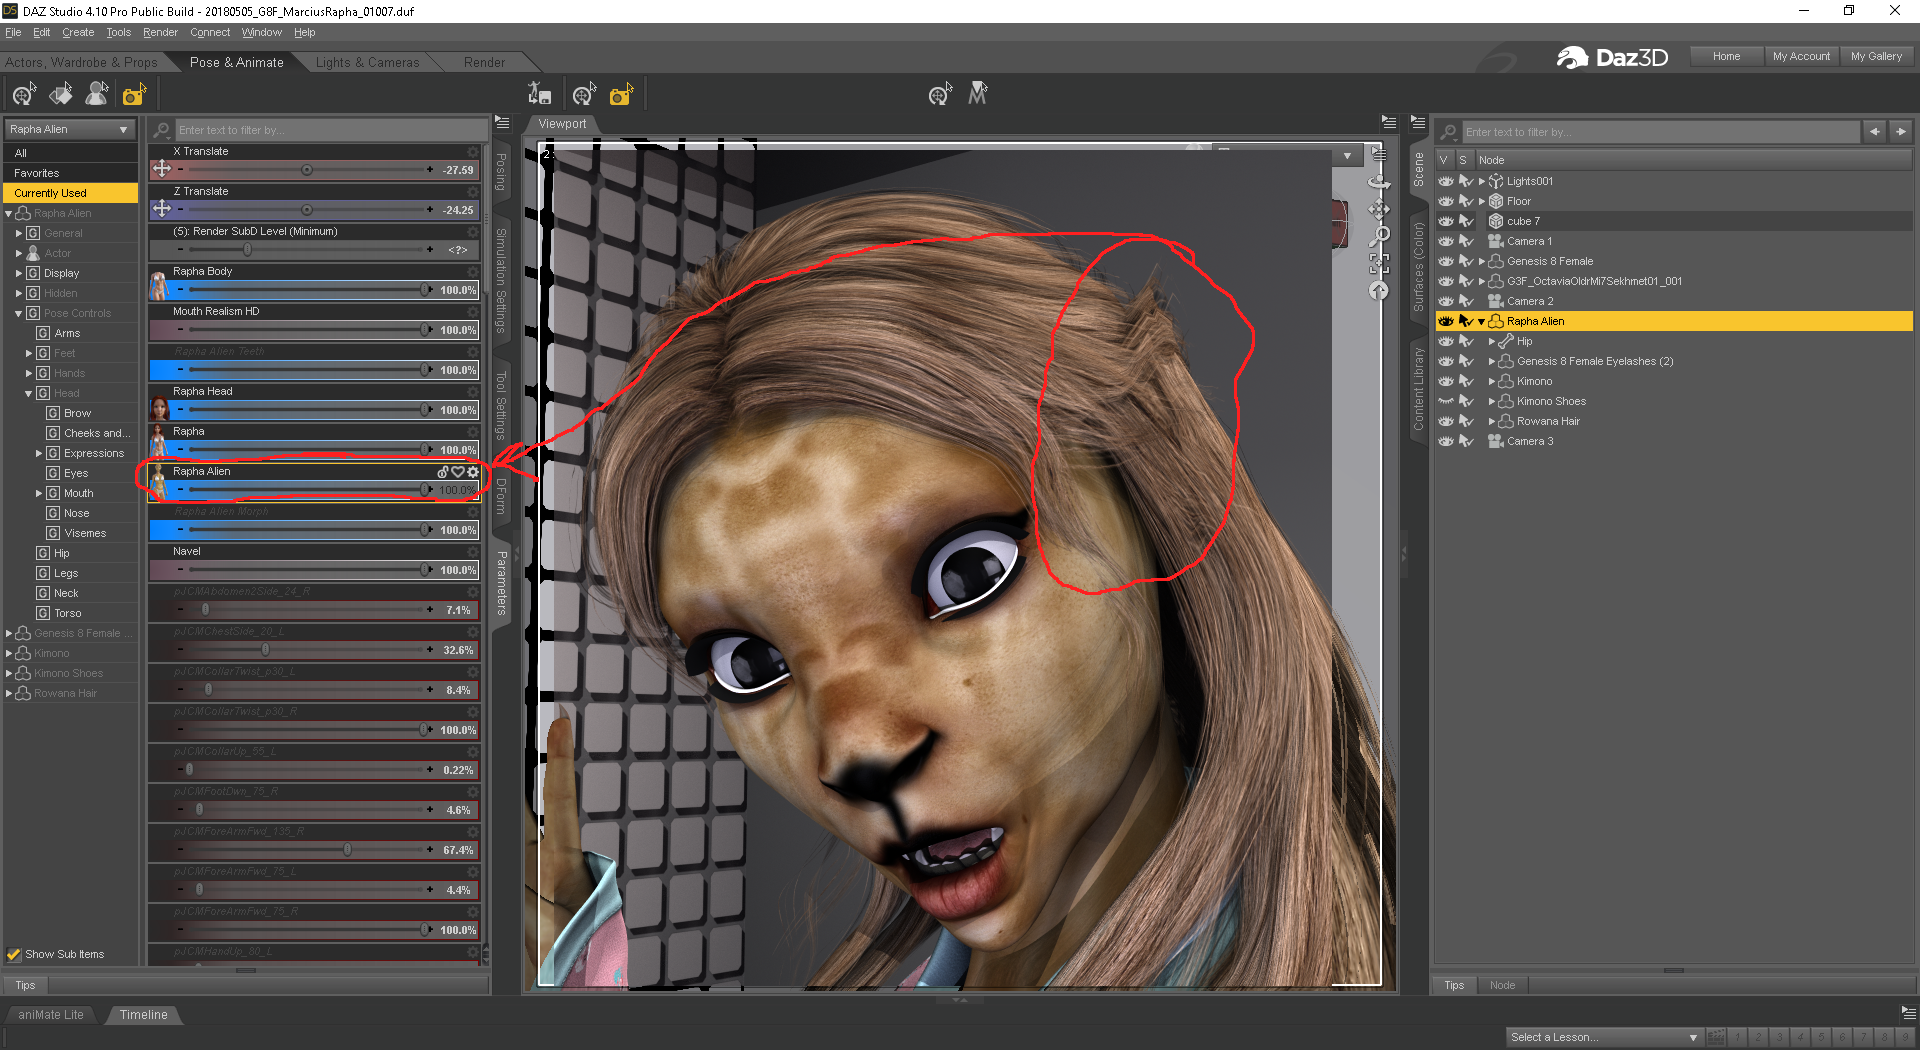The image size is (1920, 1050).
Task: Open the viewport options menu icon
Action: click(1389, 123)
